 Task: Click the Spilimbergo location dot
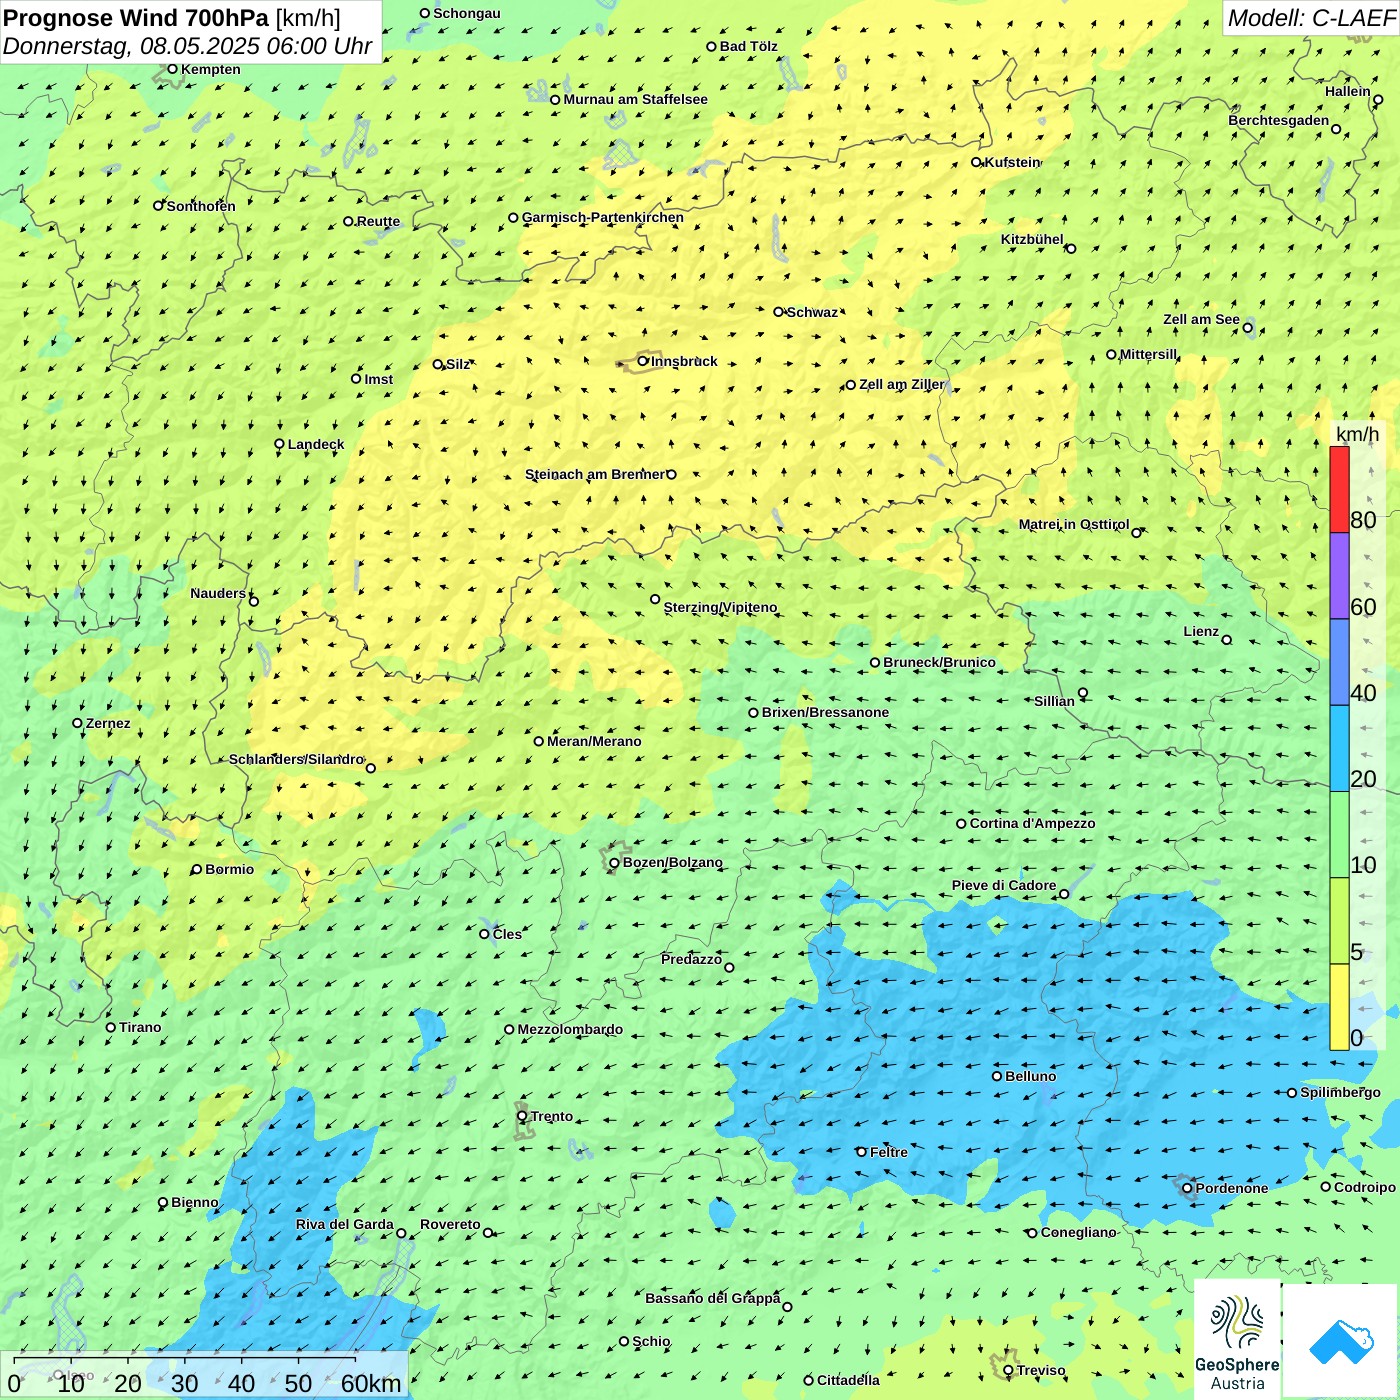coord(1292,1093)
